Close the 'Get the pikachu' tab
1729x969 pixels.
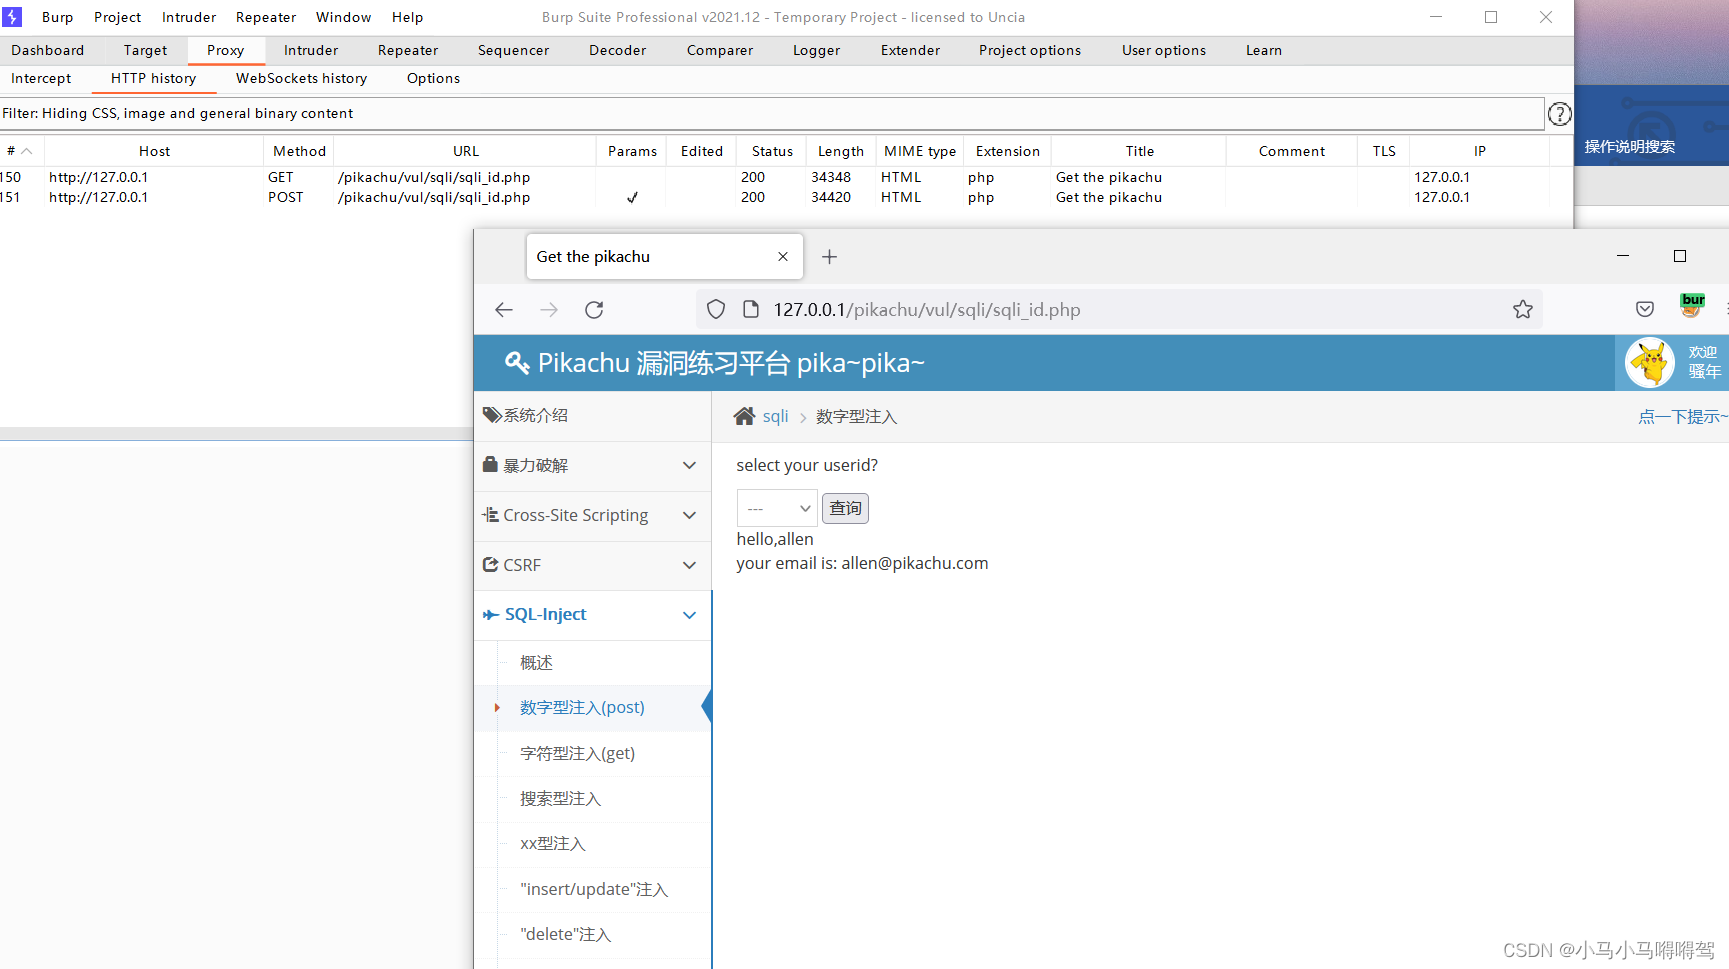[x=783, y=257]
